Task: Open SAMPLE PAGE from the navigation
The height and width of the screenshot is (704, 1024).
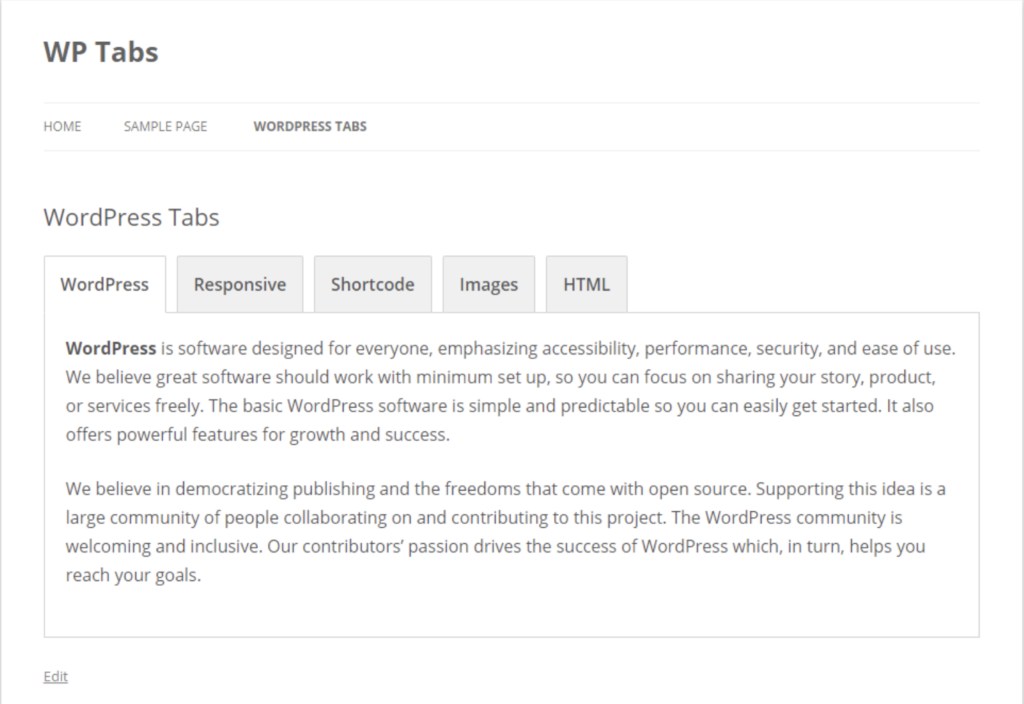Action: (165, 126)
